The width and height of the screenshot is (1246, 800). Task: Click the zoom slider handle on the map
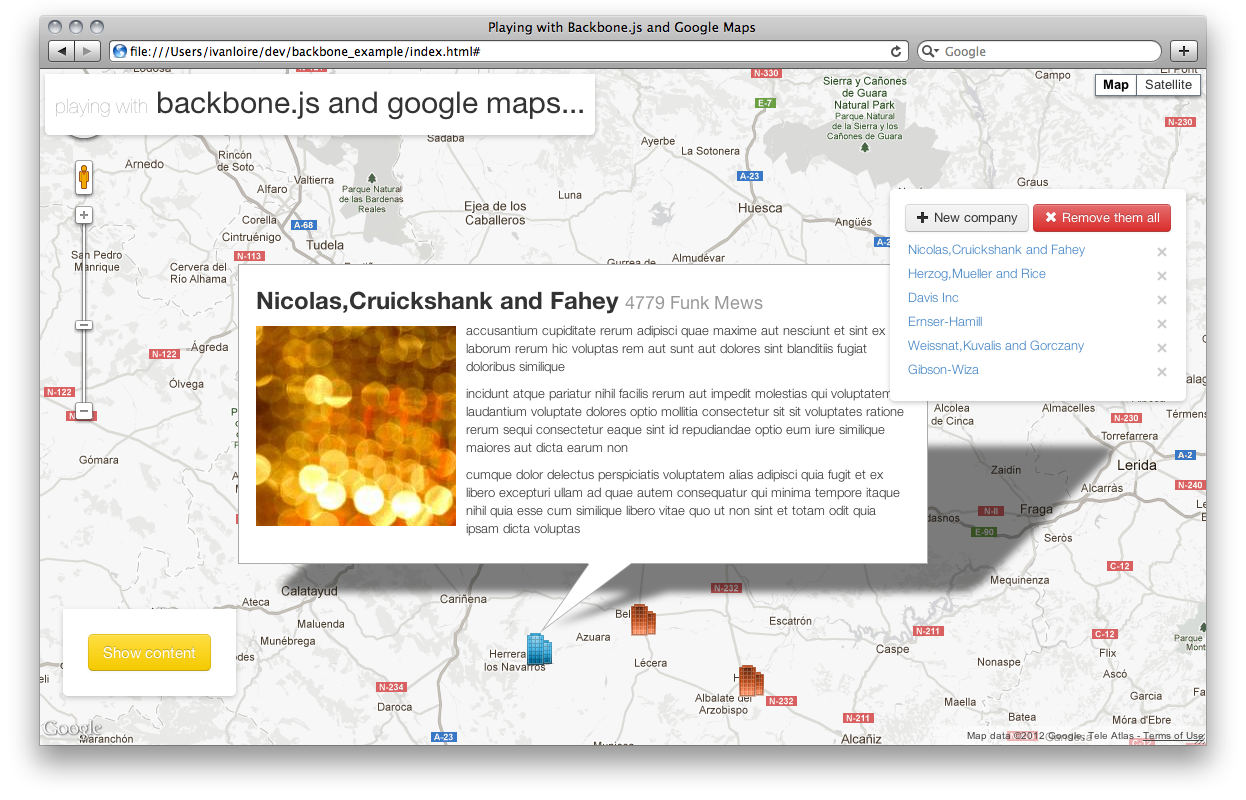[x=85, y=325]
